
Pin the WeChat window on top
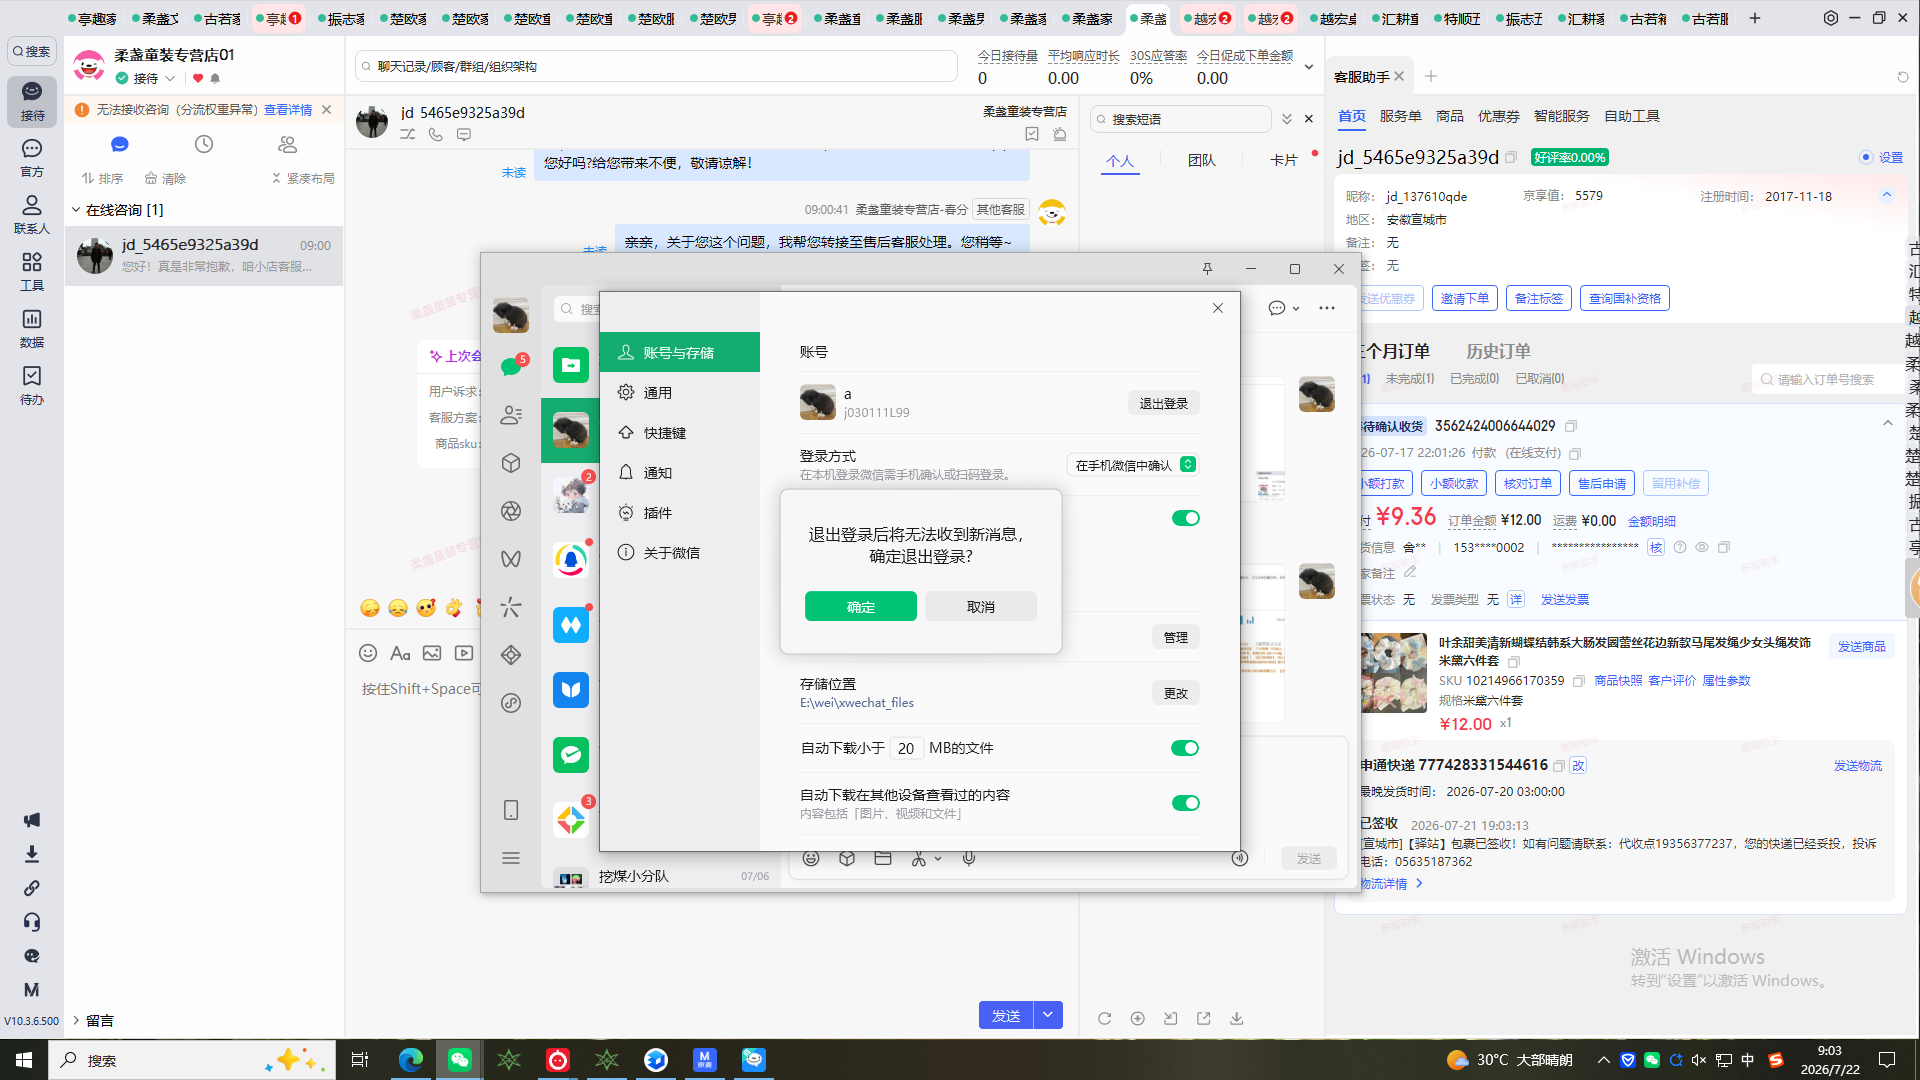[1207, 269]
